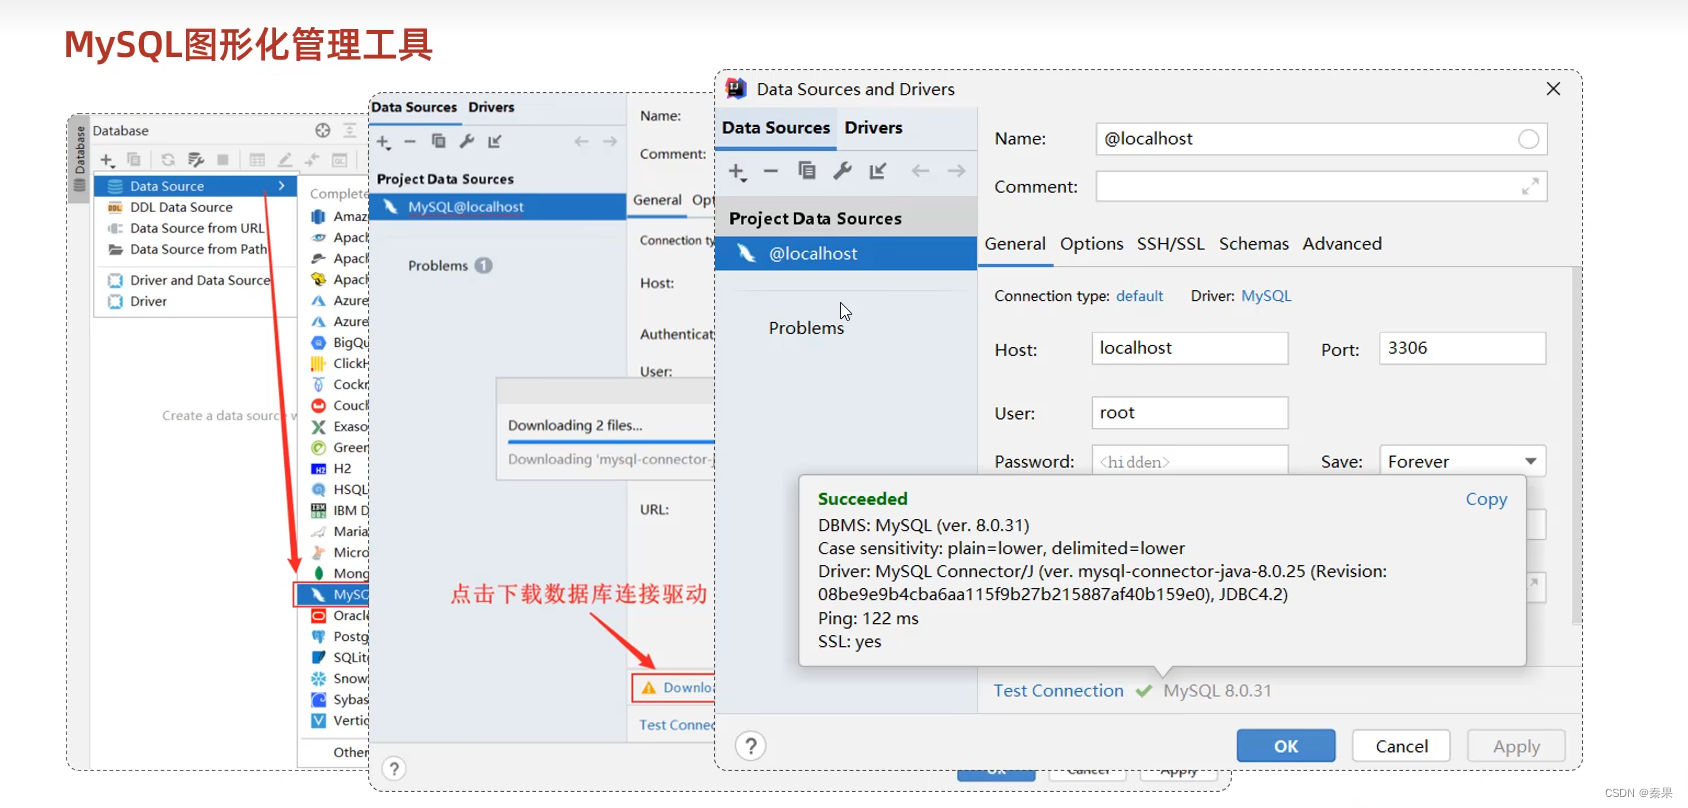Click the collapse-all icon in Database header
Viewport: 1688px width, 808px height.
(349, 130)
